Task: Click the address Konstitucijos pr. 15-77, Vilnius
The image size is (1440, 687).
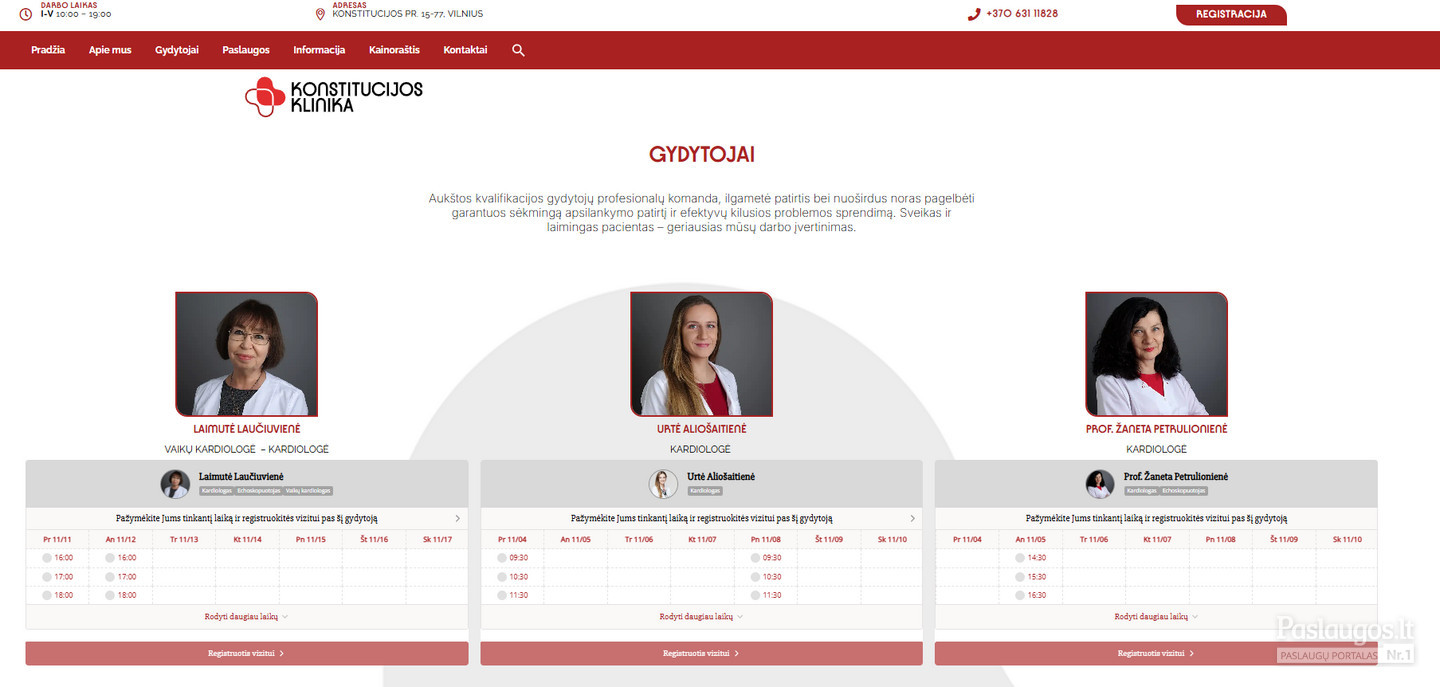Action: (x=408, y=14)
